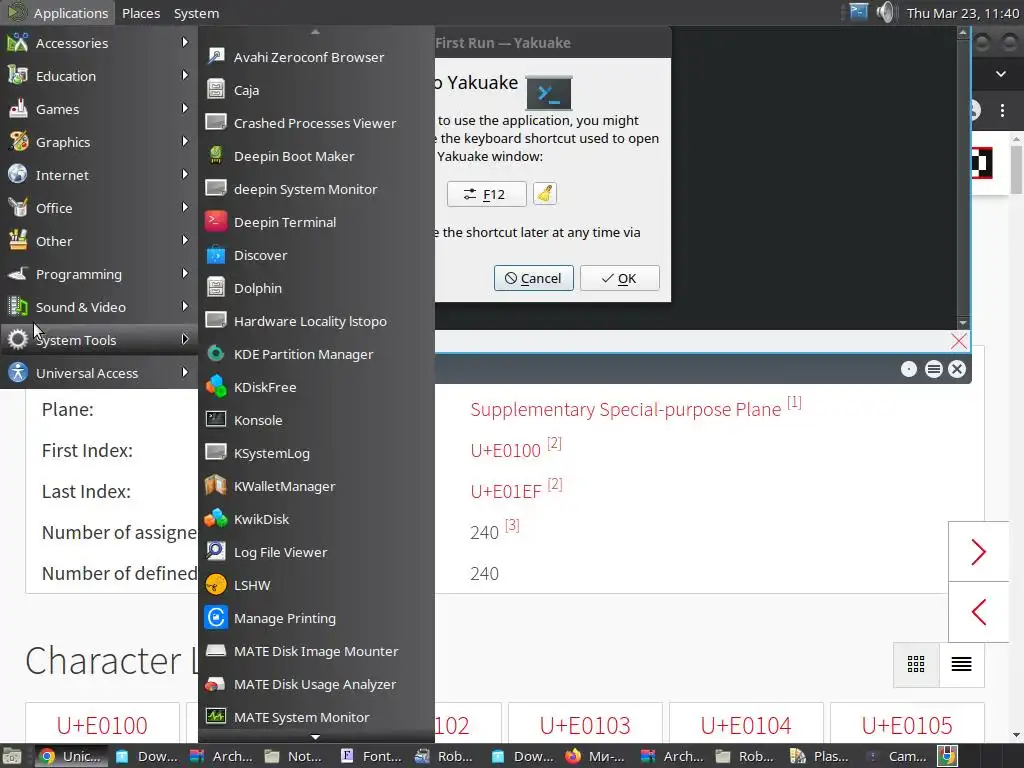Go to next block with right arrow
Image resolution: width=1024 pixels, height=768 pixels.
click(x=978, y=552)
